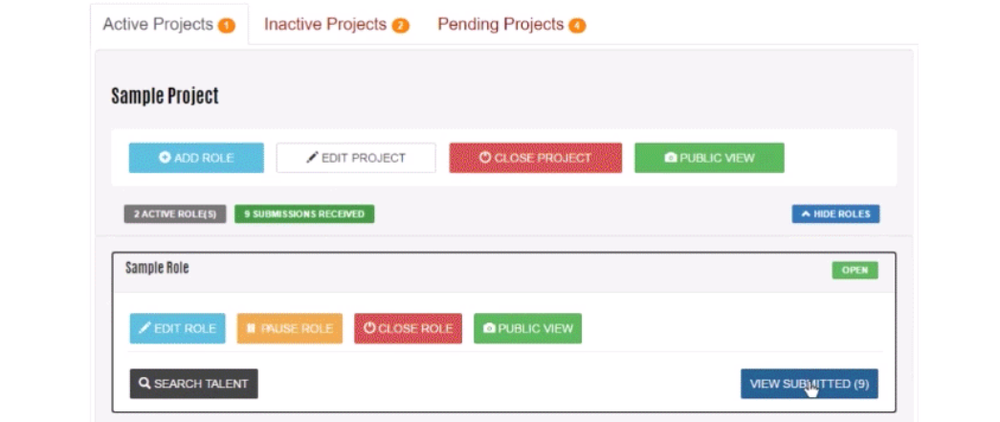
Task: Click the 9 Submissions Received badge
Action: coord(304,214)
